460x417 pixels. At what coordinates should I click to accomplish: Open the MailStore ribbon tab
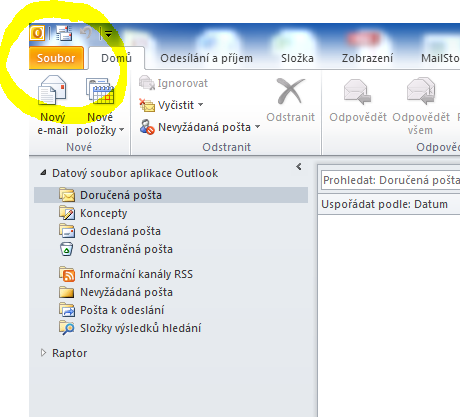coord(440,58)
